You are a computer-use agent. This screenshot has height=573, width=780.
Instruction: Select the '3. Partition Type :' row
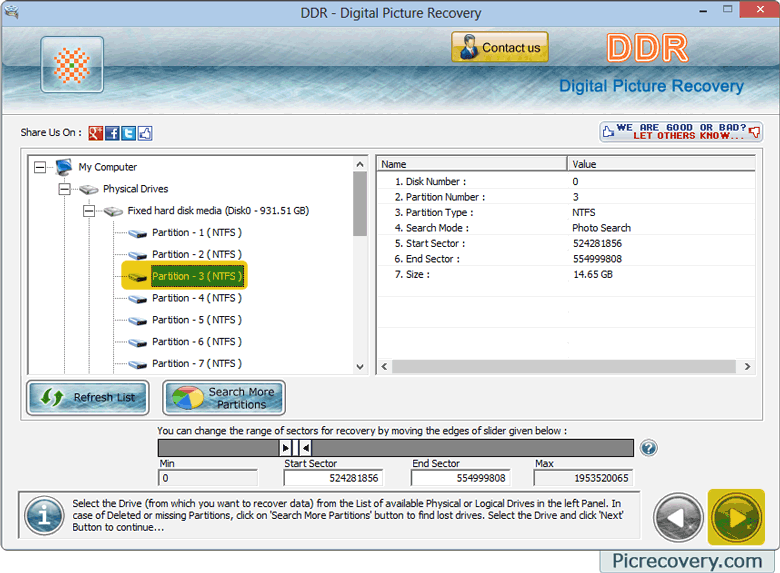566,212
